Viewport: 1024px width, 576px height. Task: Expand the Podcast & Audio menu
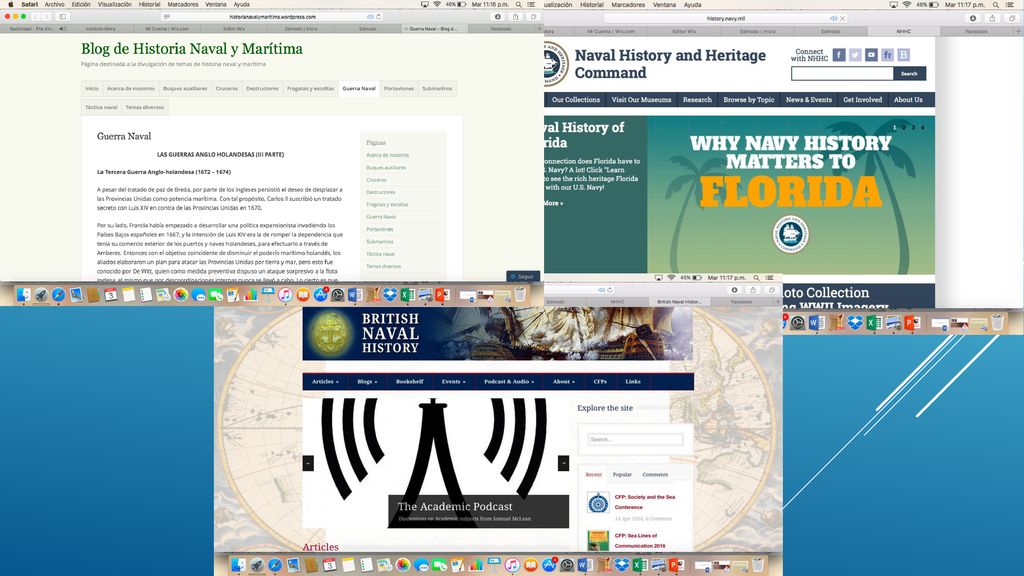(509, 381)
